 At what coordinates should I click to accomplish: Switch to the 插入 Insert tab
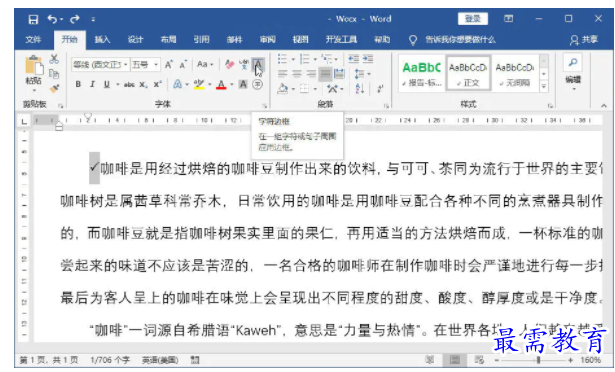[x=102, y=40]
